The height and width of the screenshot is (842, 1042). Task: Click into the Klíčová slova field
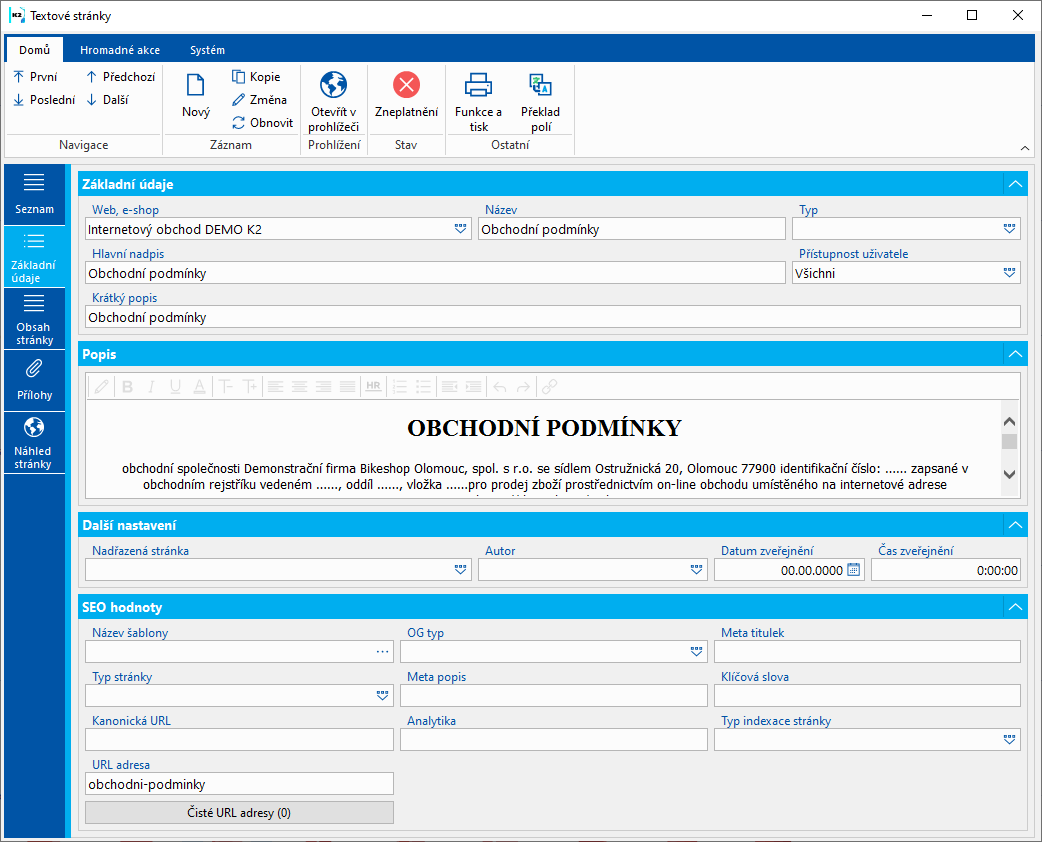[x=867, y=696]
